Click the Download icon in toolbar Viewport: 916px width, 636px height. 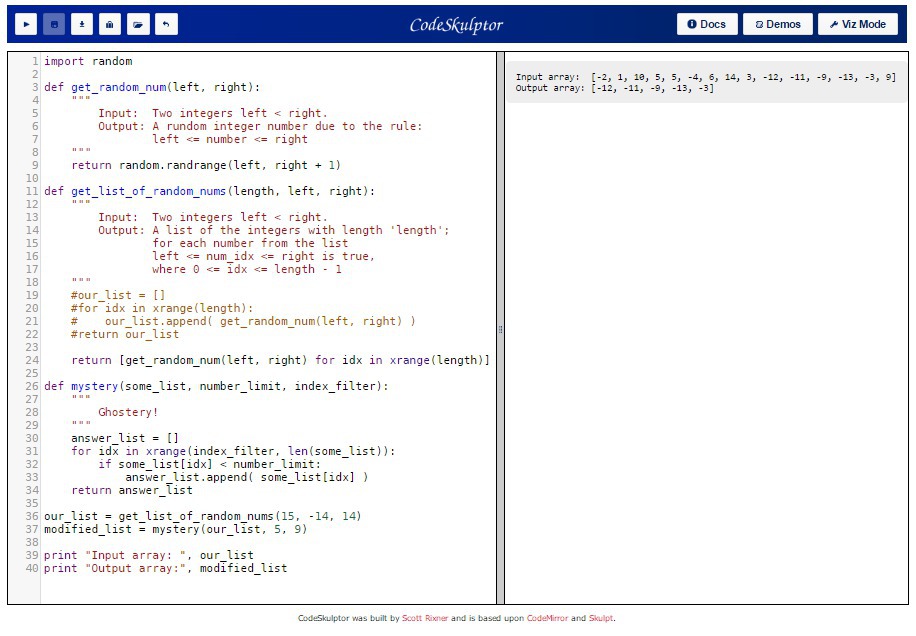(x=82, y=24)
